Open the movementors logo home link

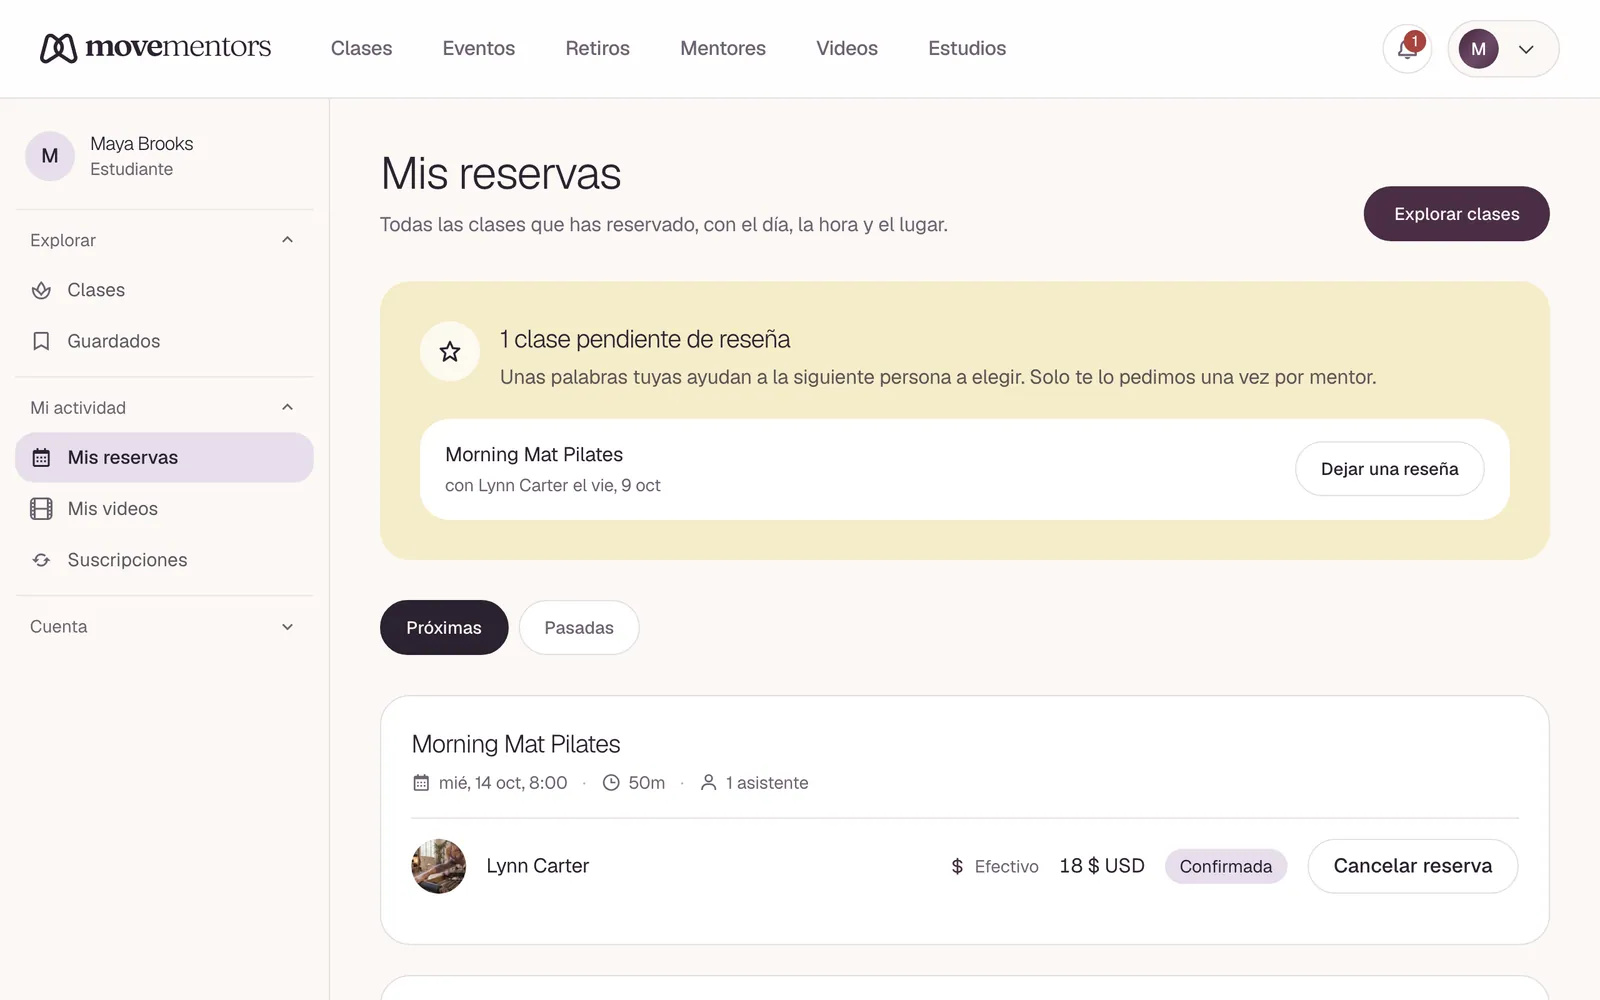coord(155,47)
